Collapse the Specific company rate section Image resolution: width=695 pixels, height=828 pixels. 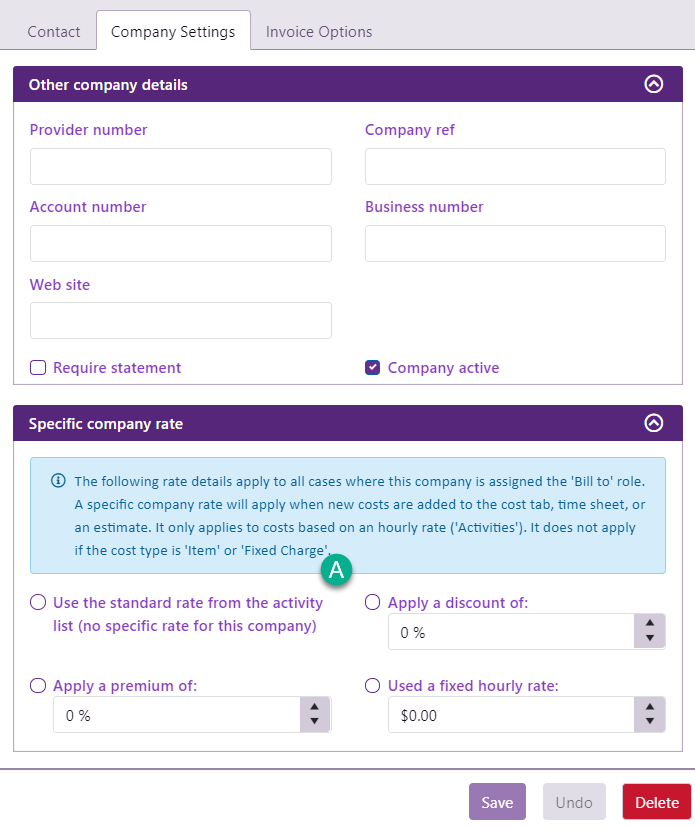click(653, 423)
